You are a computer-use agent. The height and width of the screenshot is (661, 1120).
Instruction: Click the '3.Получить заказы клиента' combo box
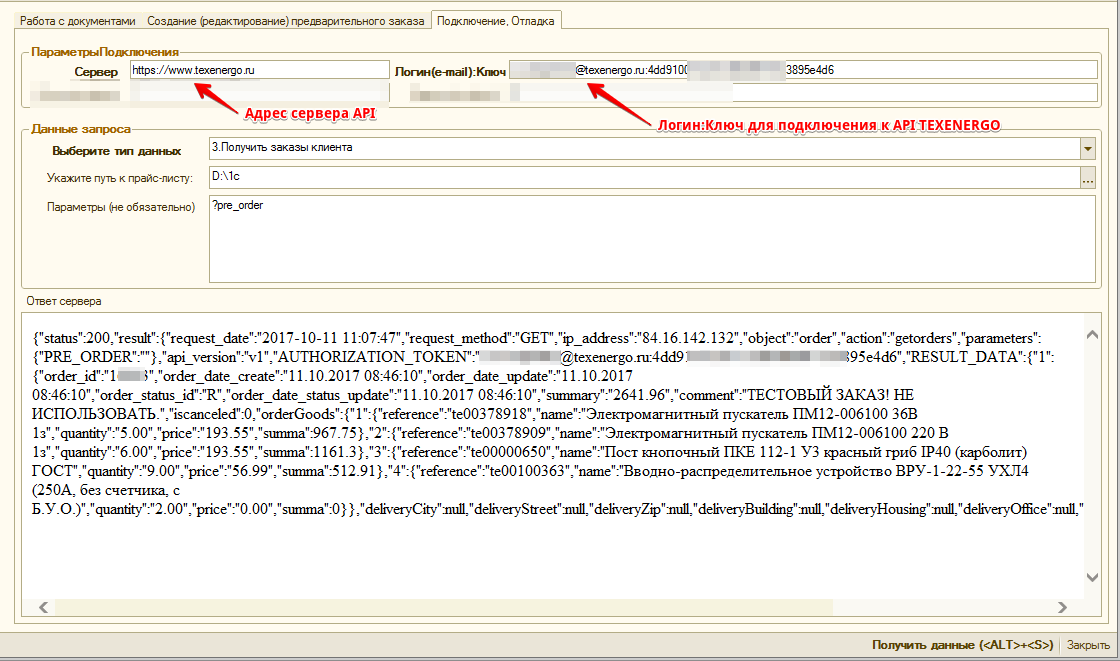coord(642,149)
